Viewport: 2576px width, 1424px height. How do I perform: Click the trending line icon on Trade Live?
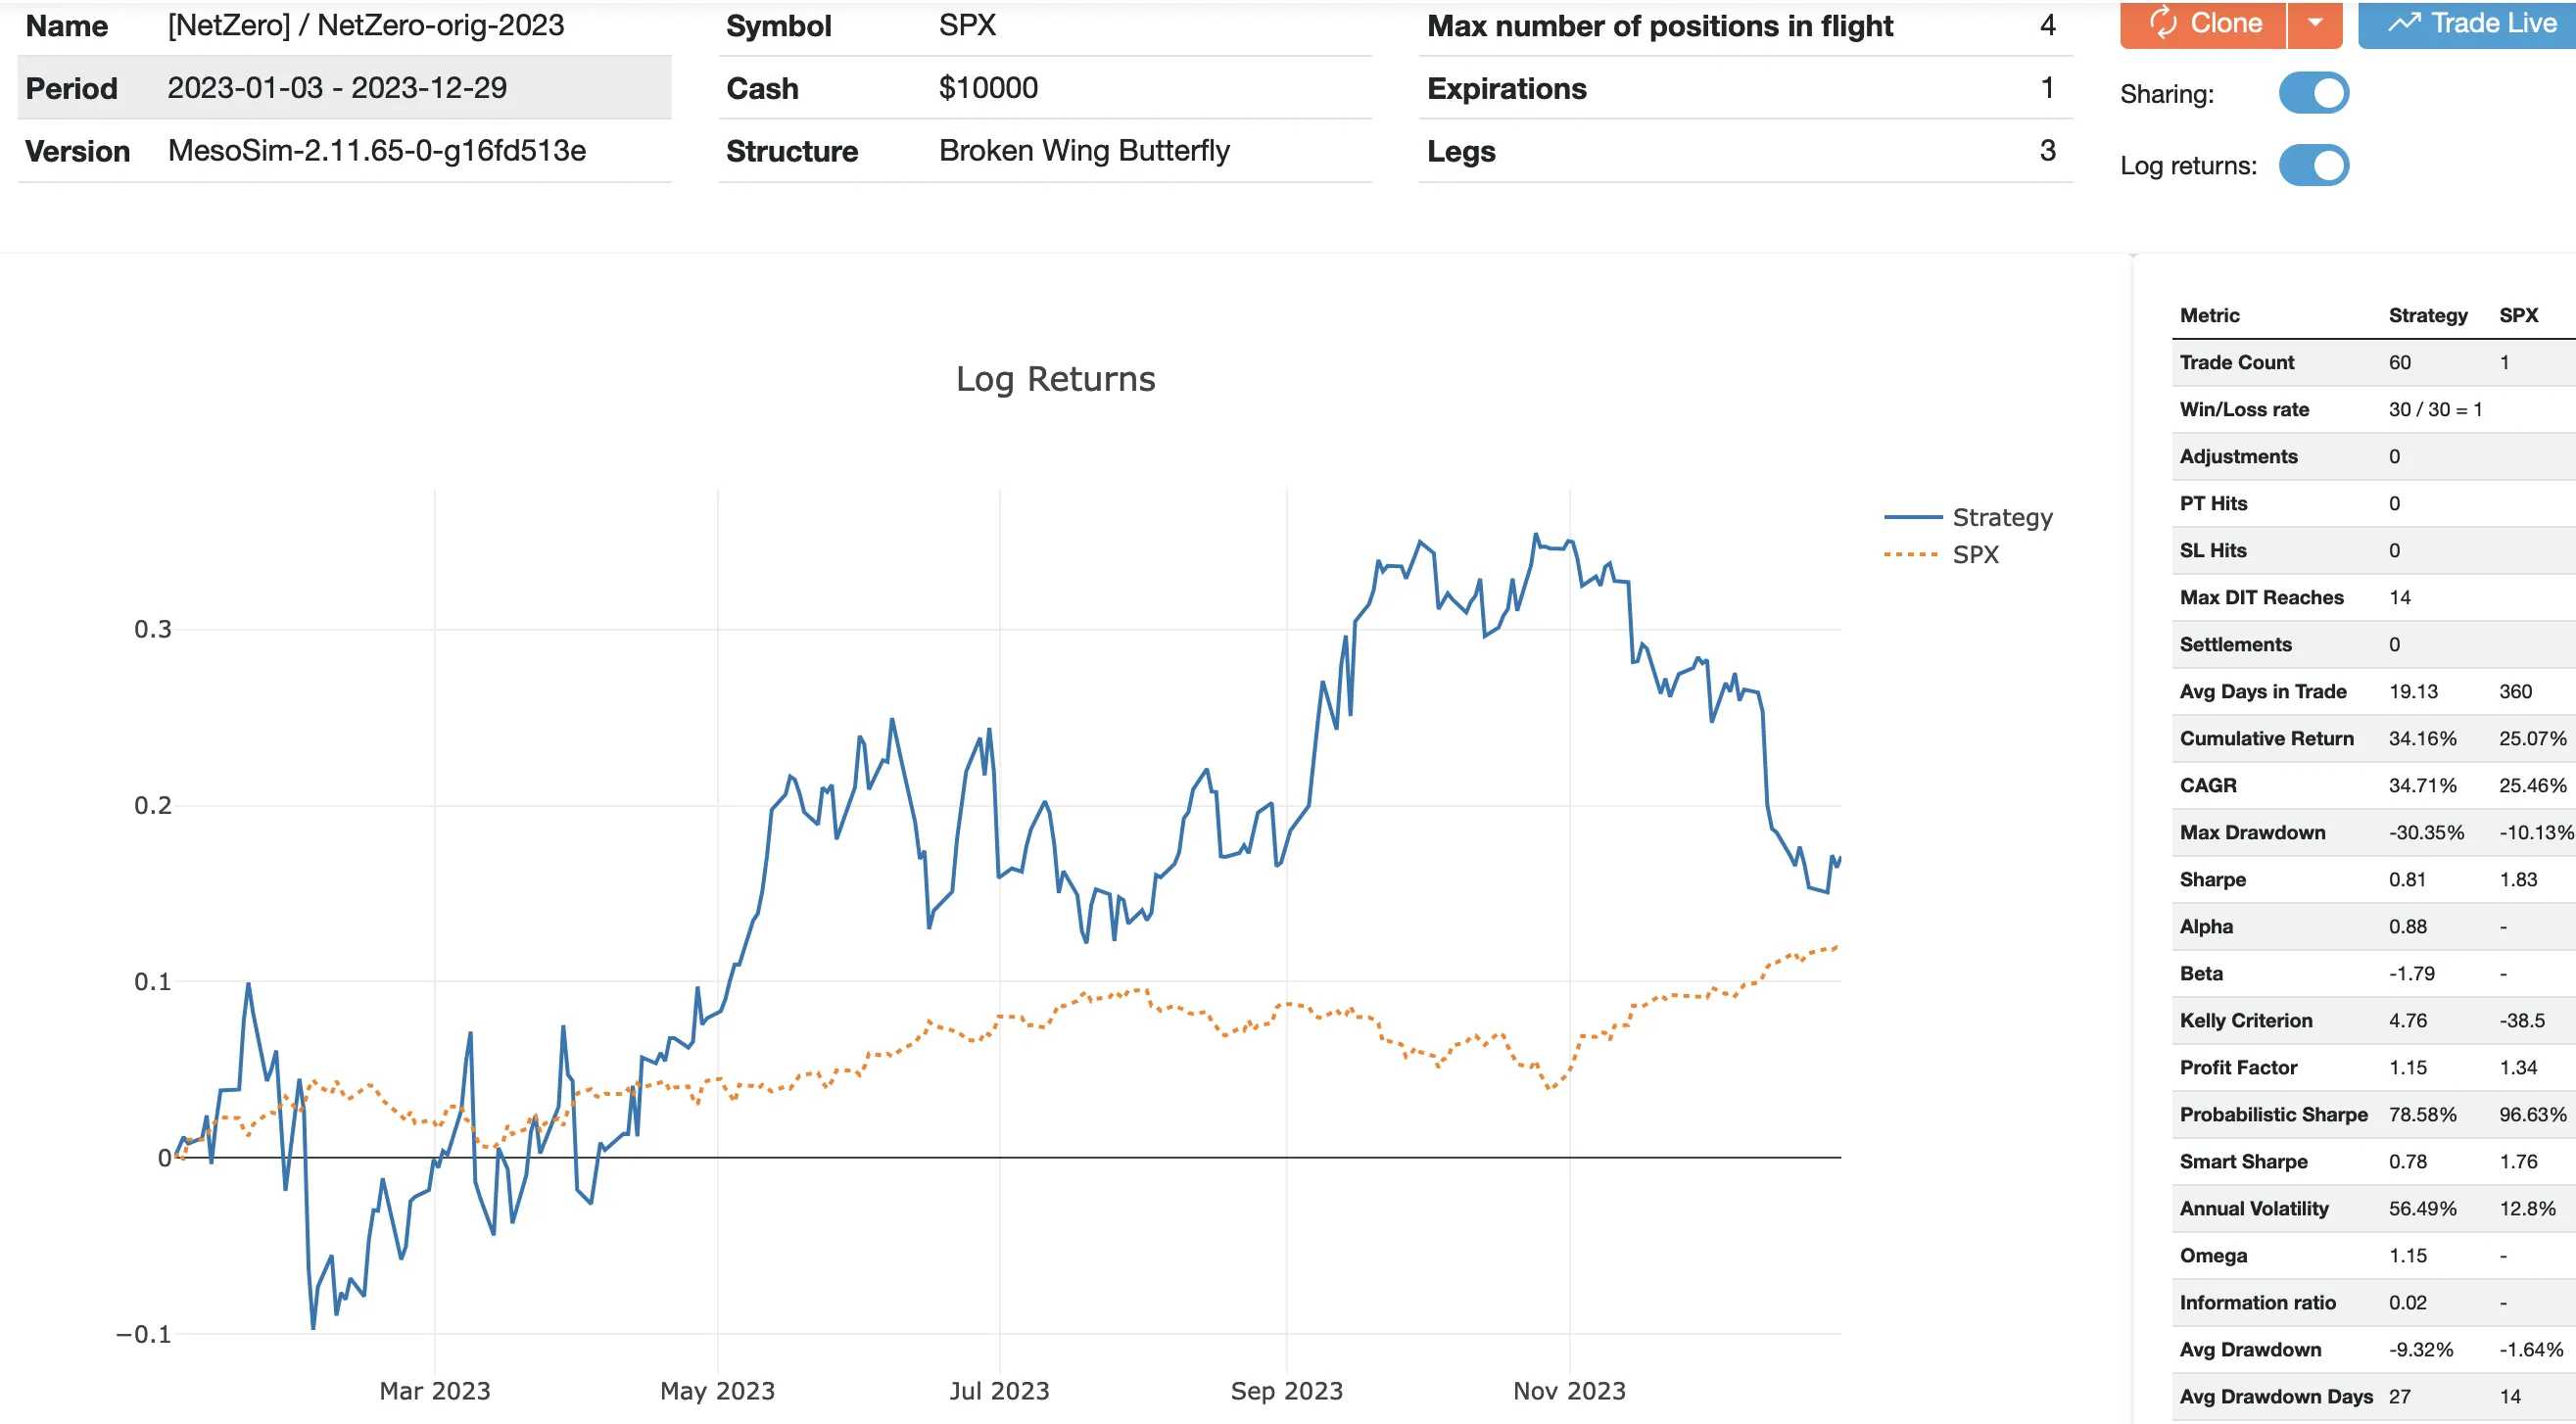point(2405,23)
